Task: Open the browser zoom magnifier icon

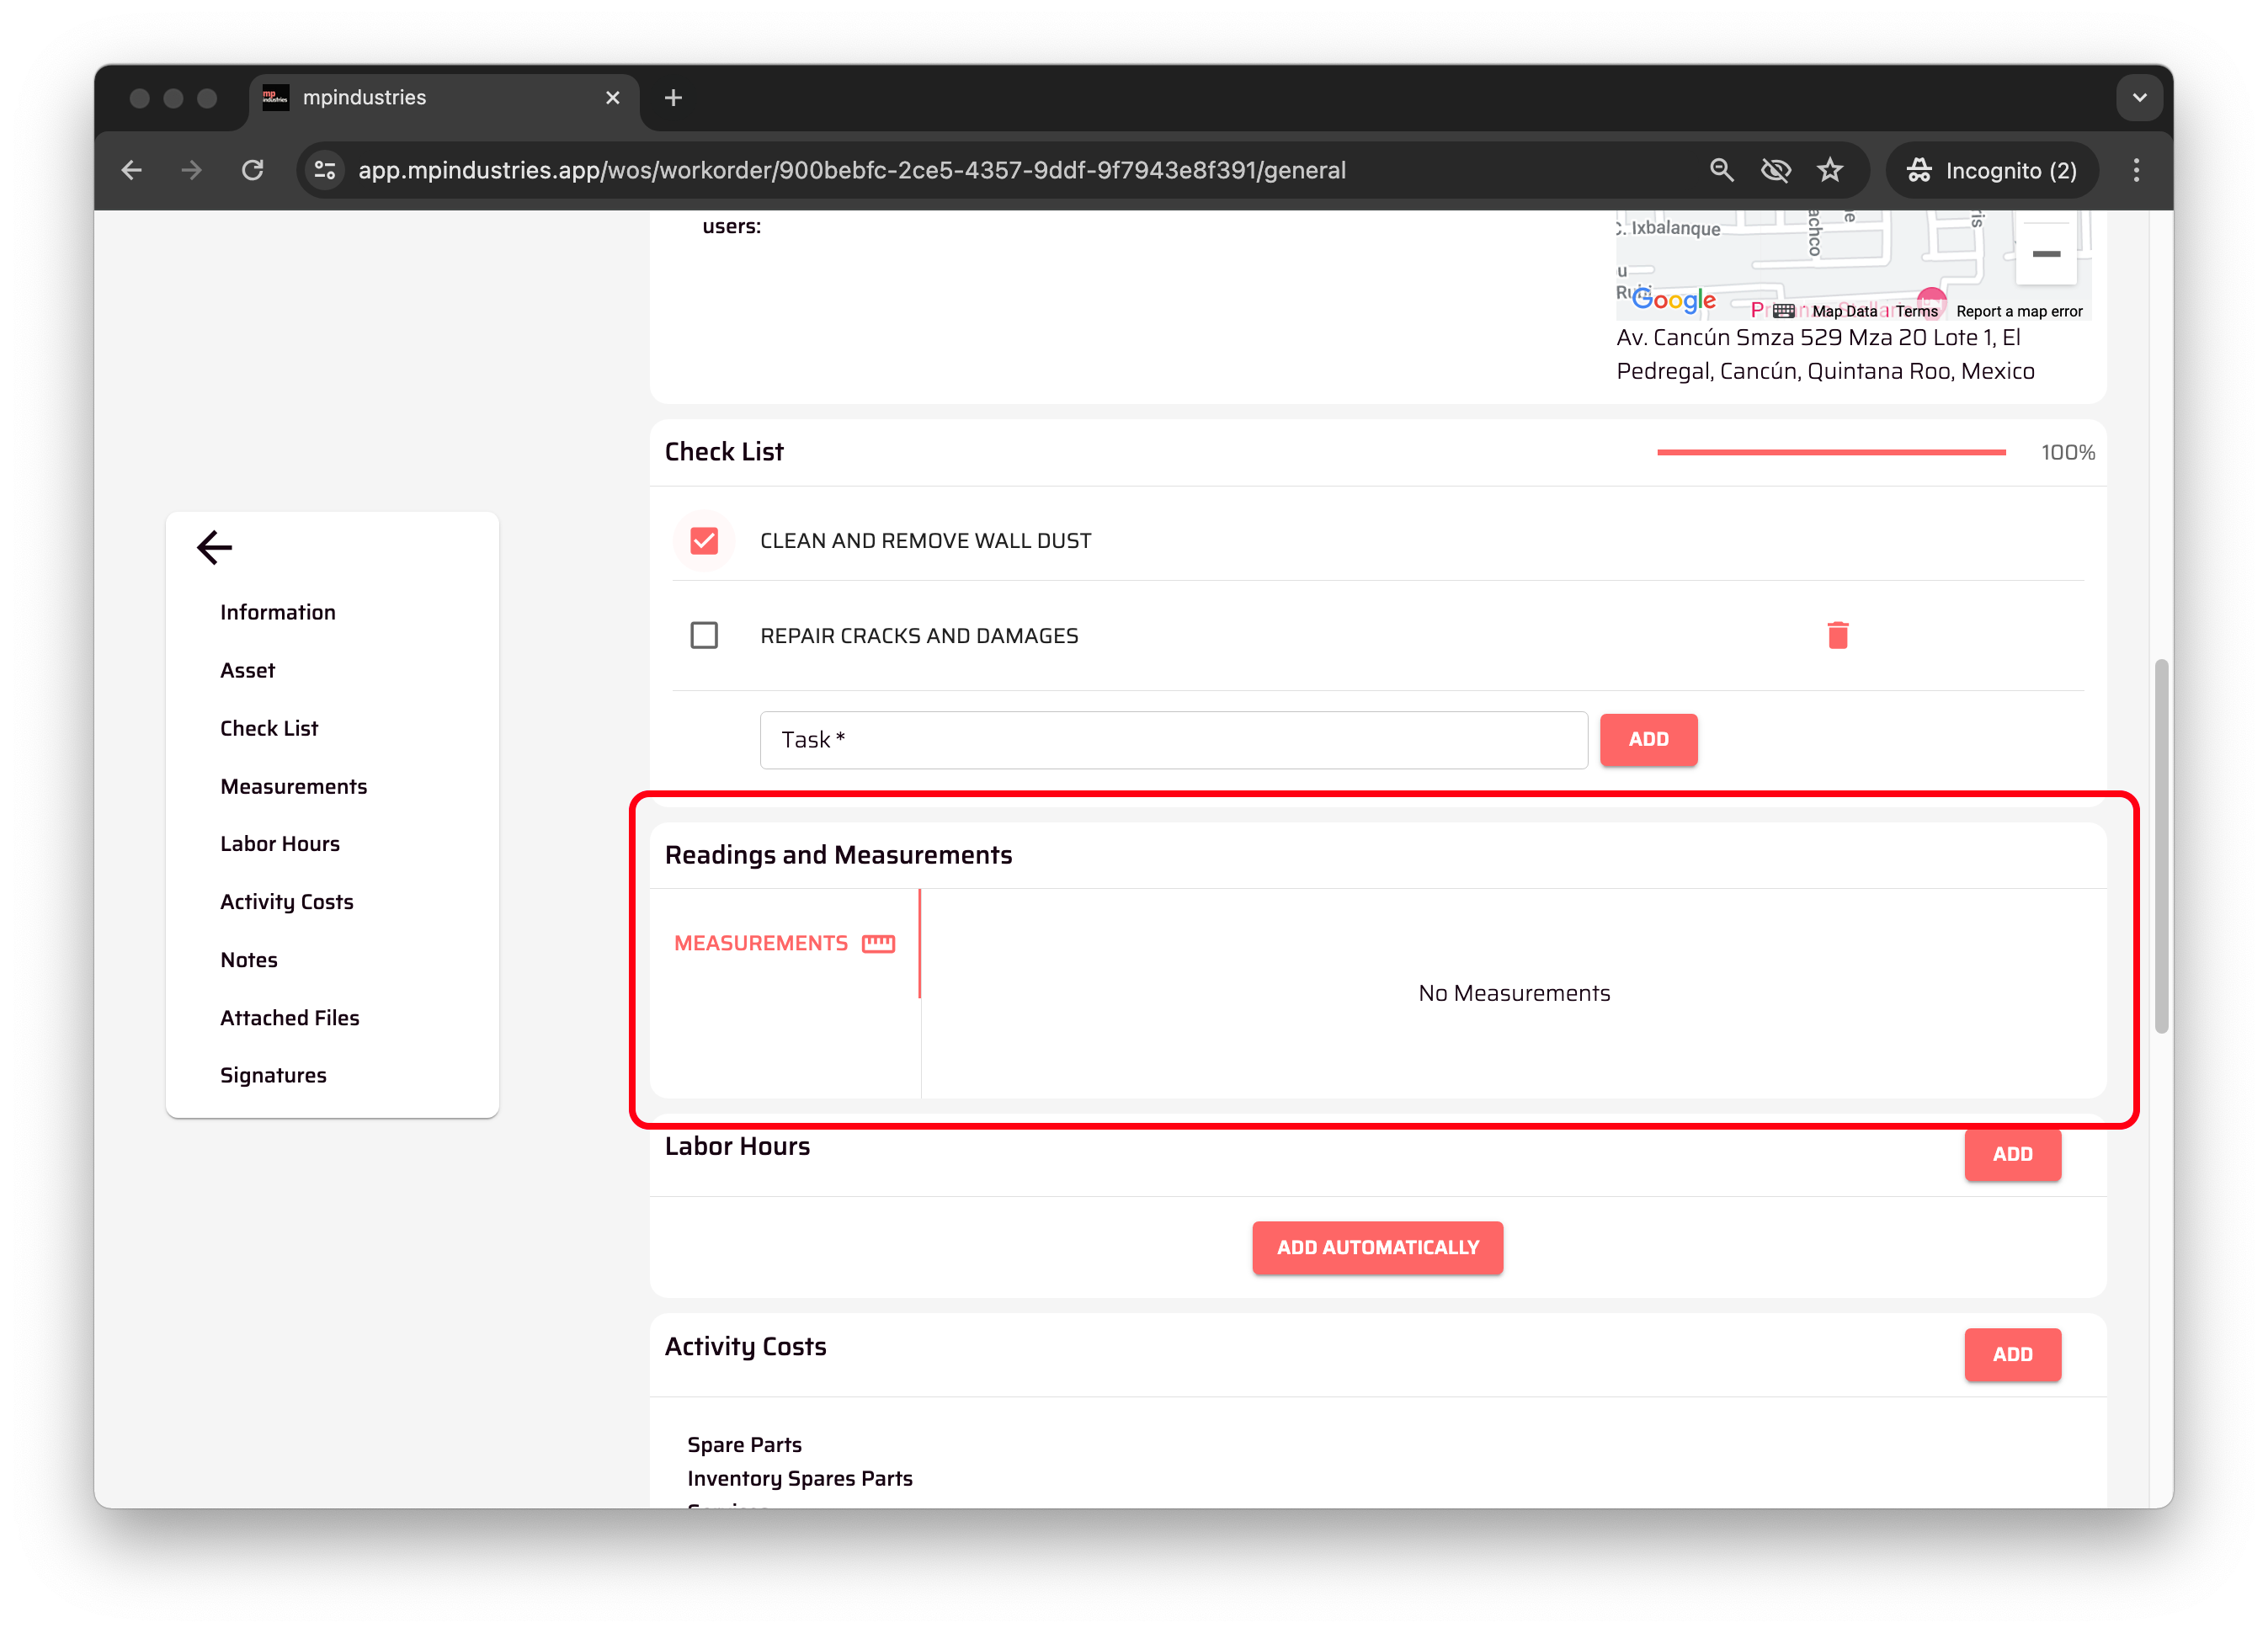Action: 1720,170
